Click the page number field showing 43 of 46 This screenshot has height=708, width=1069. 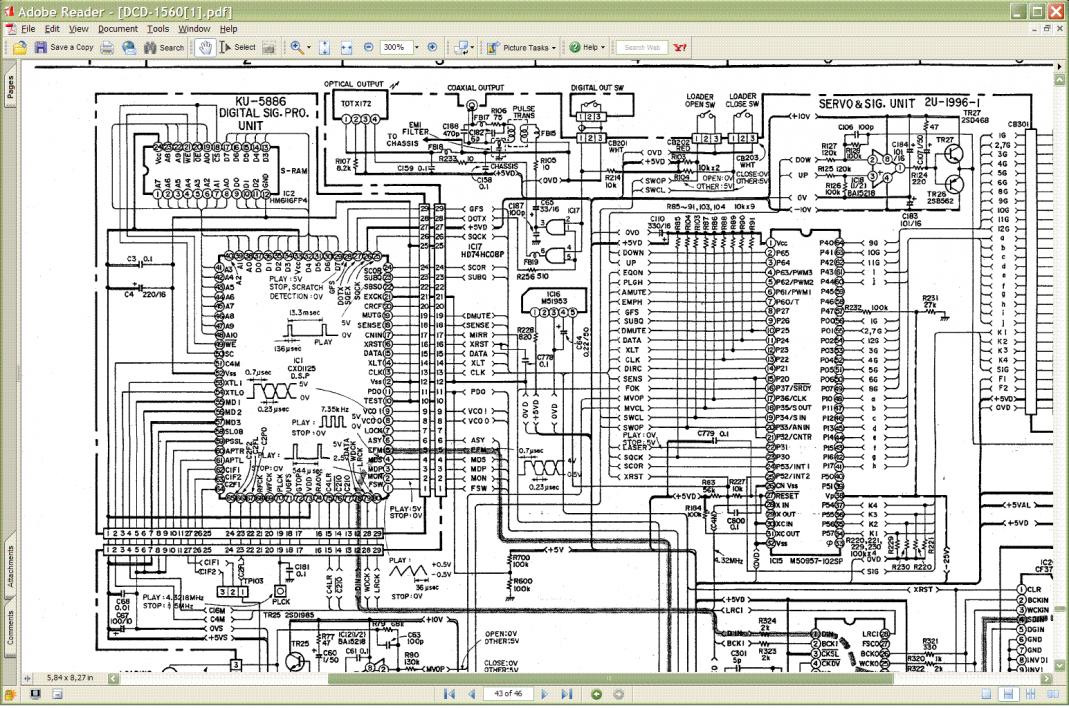[508, 694]
